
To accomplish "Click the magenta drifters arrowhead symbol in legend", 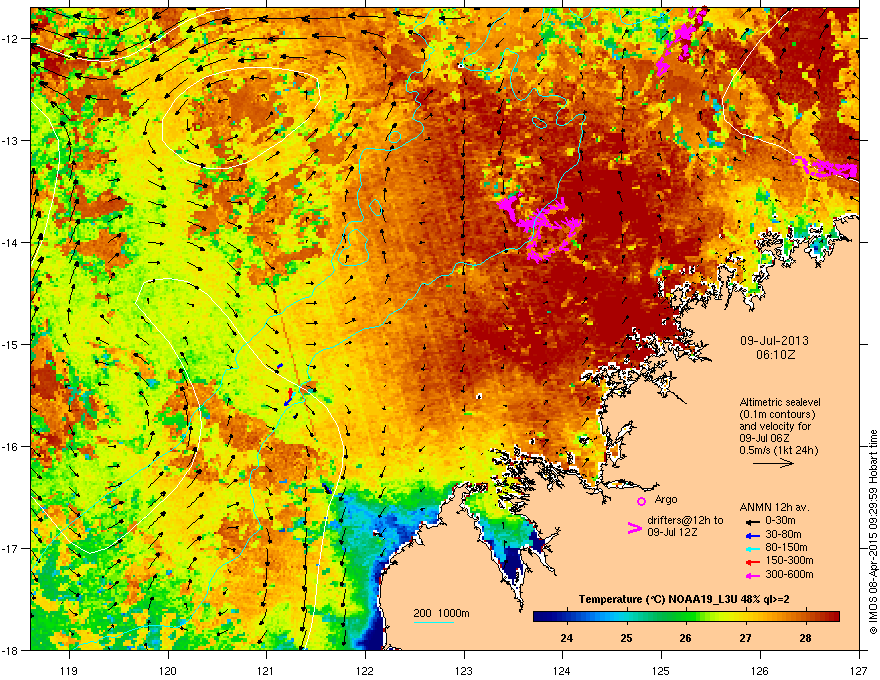I will [634, 528].
